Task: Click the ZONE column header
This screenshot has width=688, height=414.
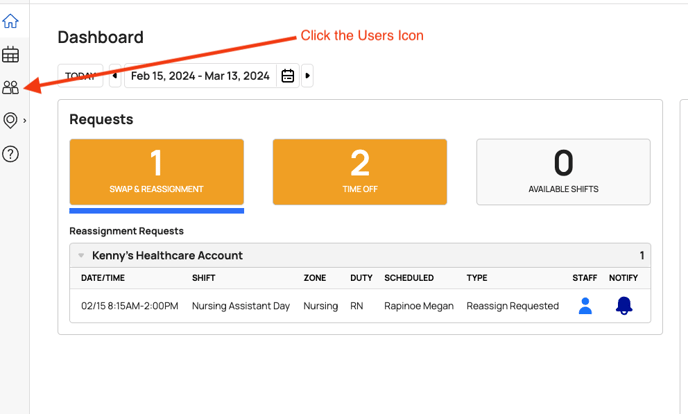Action: (315, 278)
